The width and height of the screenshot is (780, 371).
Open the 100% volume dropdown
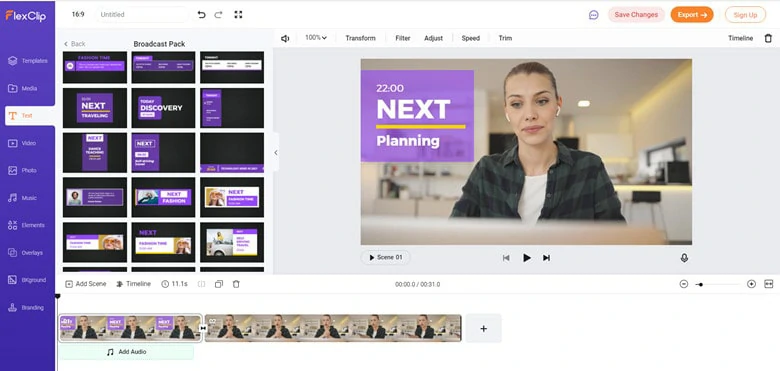[x=316, y=38]
